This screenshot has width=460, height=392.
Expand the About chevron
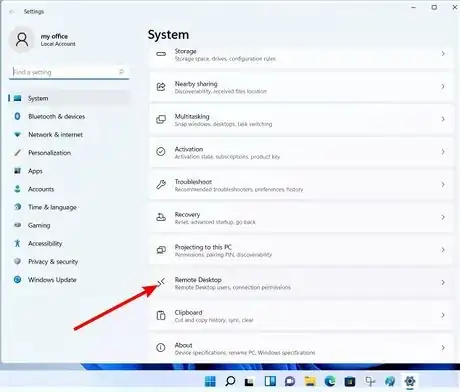[x=443, y=348]
